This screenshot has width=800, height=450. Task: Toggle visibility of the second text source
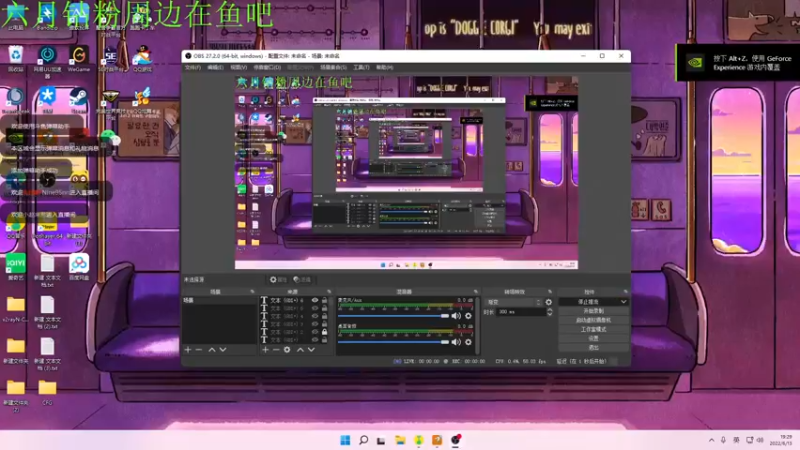coord(315,308)
